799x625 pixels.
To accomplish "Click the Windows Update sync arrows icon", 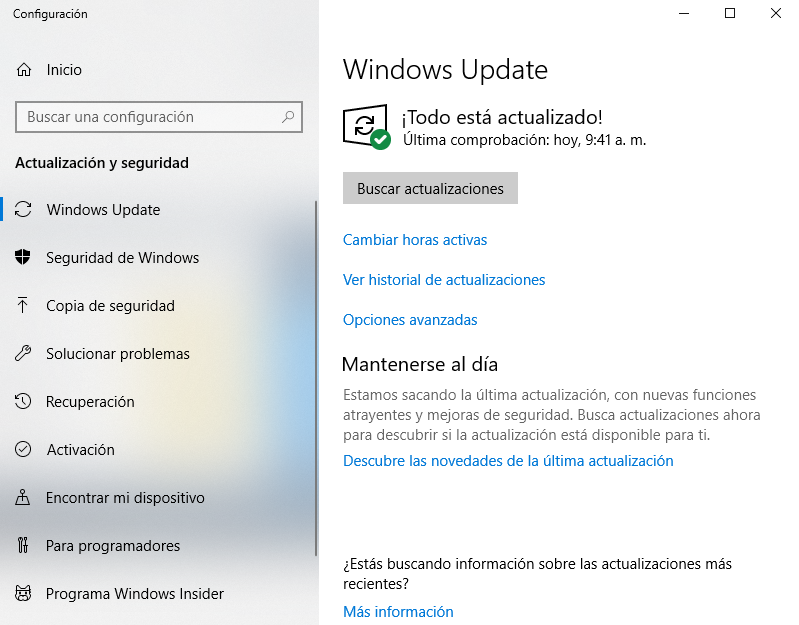I will (x=23, y=209).
